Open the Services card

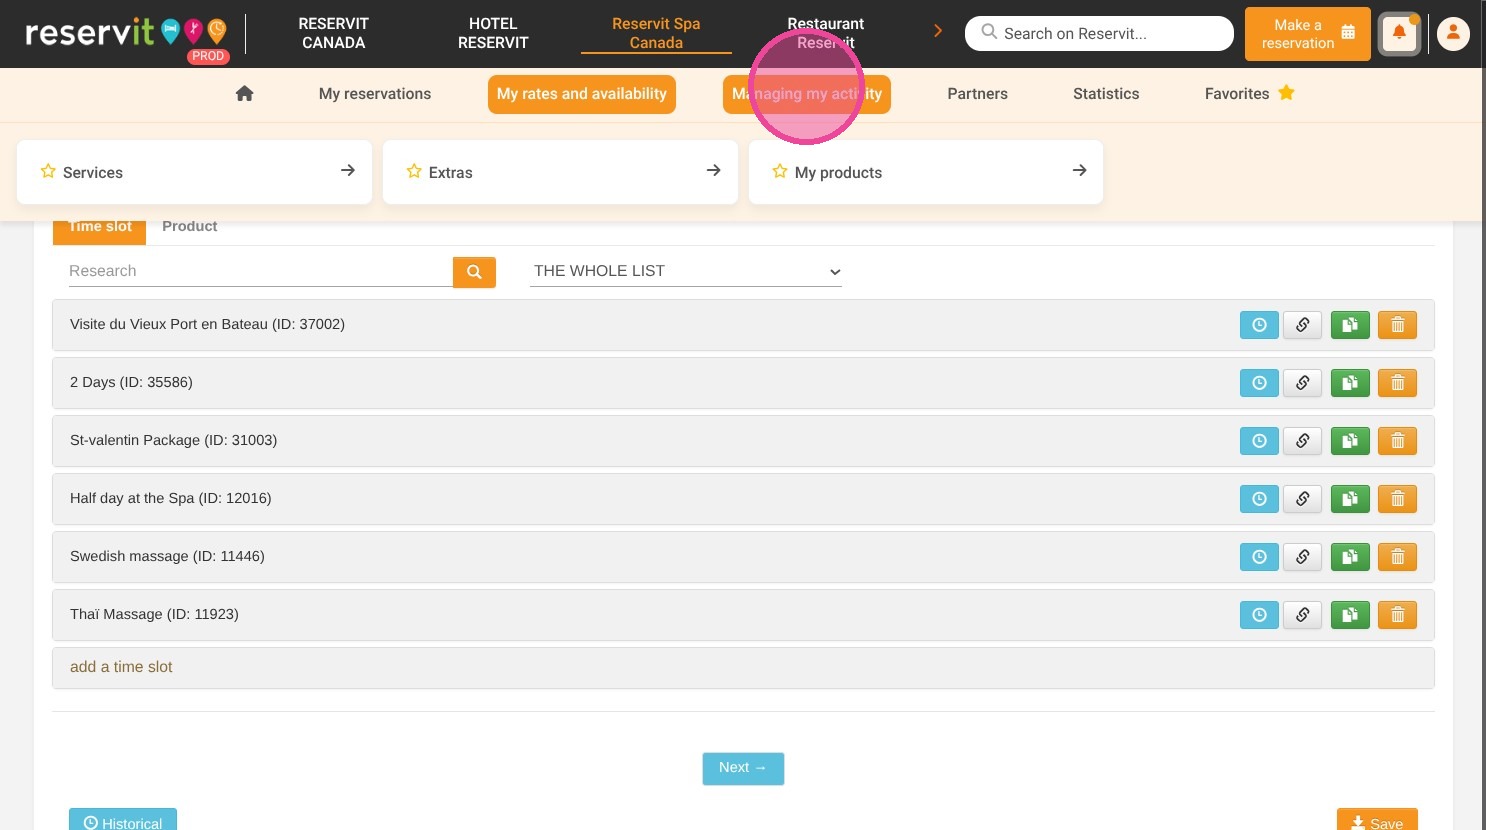pos(194,172)
